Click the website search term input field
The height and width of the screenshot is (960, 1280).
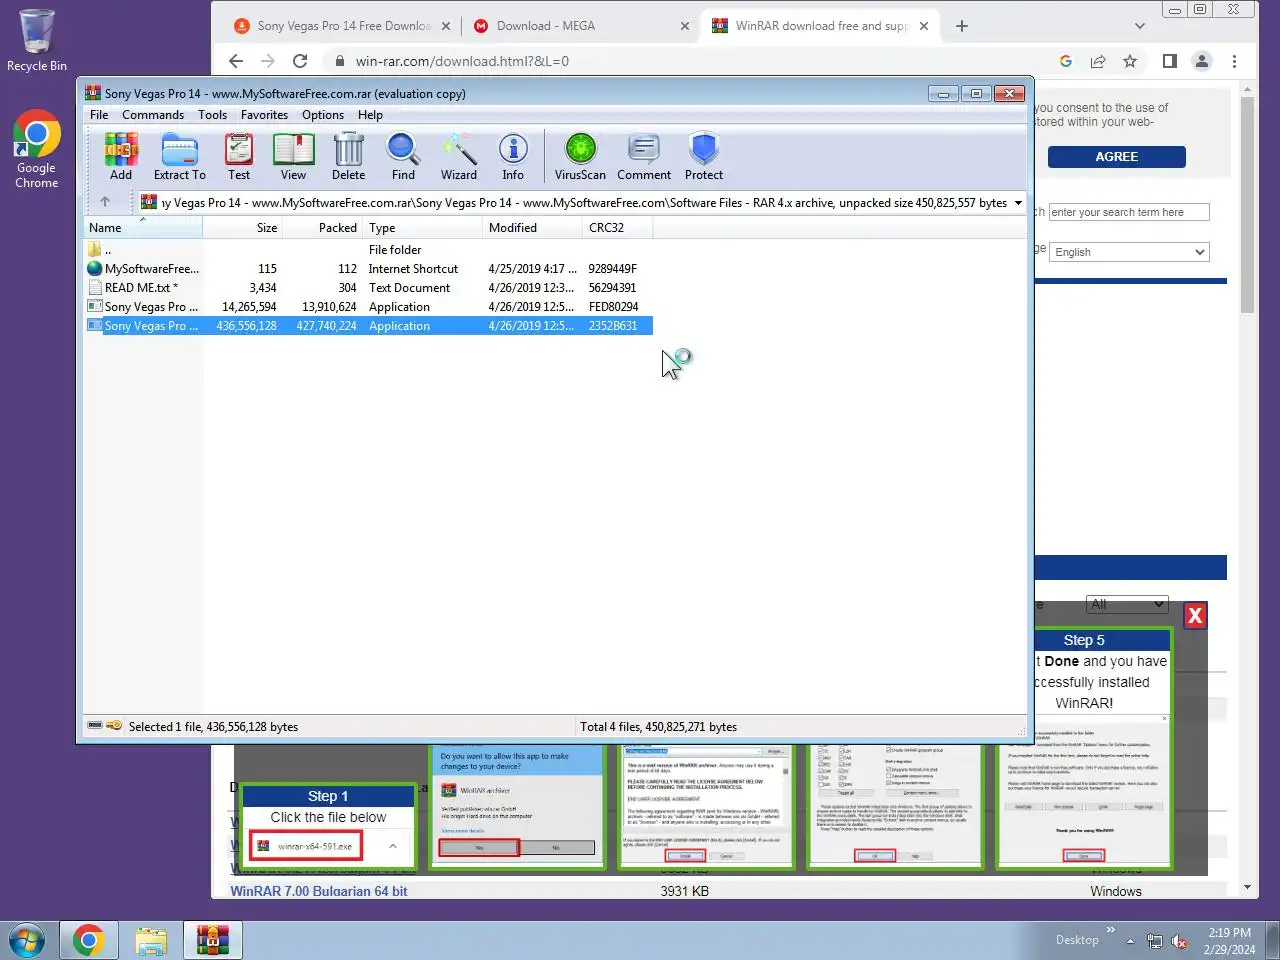coord(1129,212)
